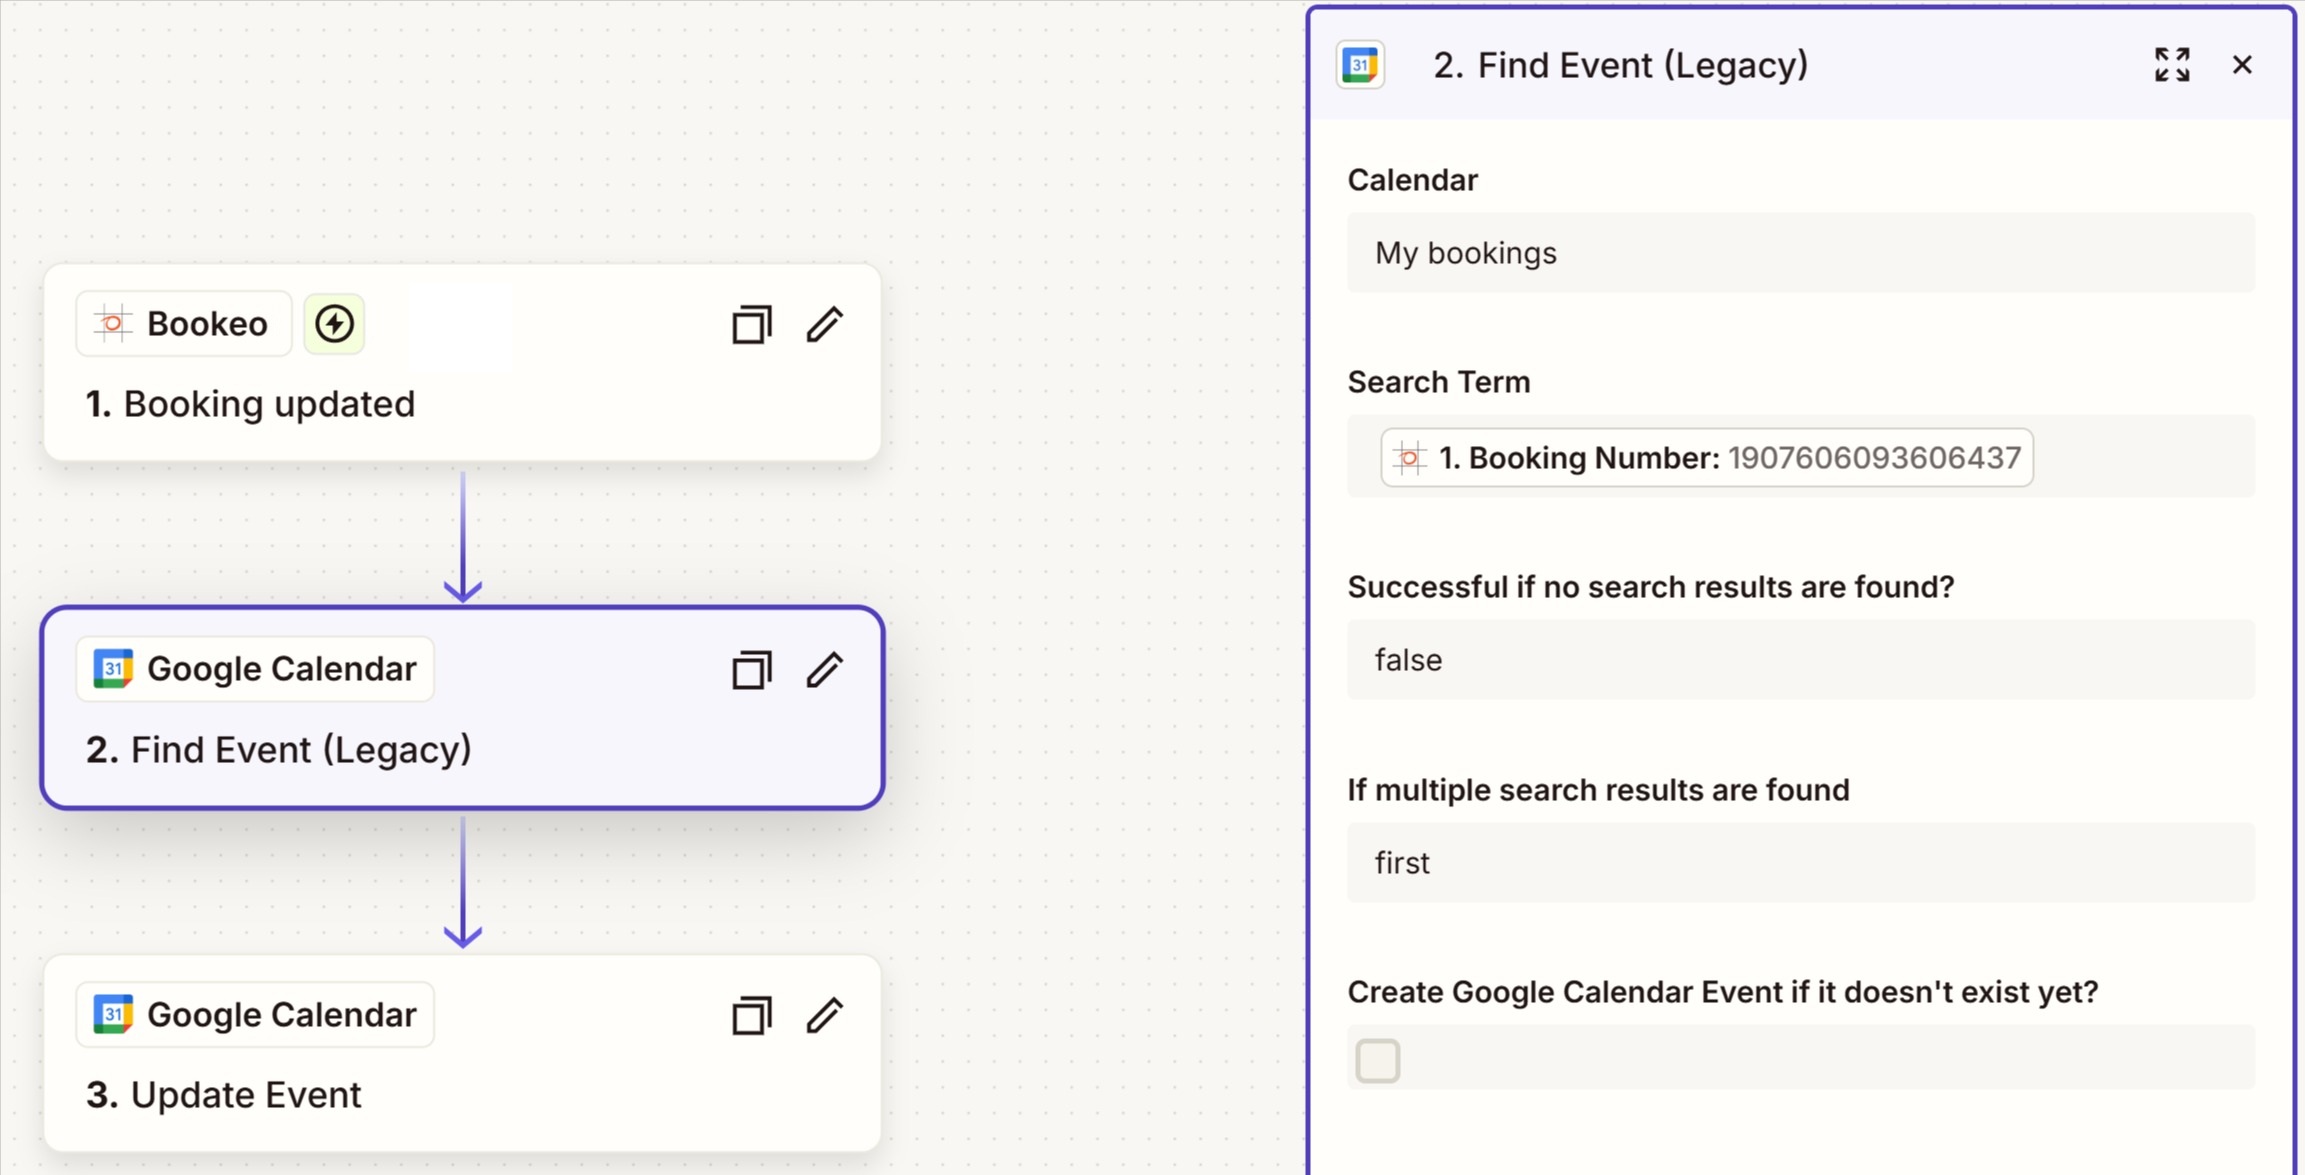Click the instant trigger lightning badge
This screenshot has height=1175, width=2305.
tap(334, 324)
